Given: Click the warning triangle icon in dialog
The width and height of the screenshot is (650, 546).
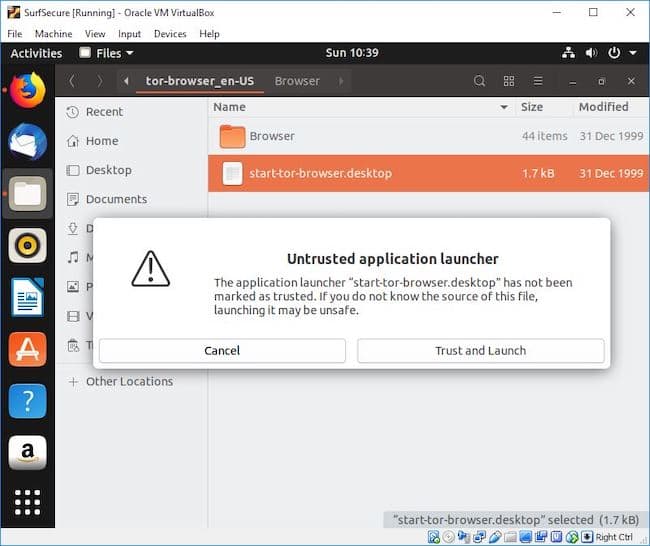Looking at the screenshot, I should 150,269.
